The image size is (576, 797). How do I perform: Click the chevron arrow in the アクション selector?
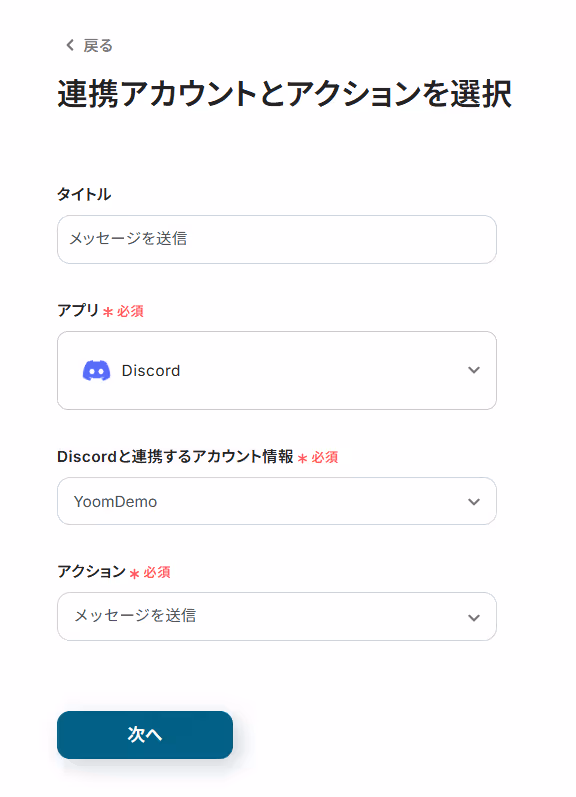click(474, 618)
